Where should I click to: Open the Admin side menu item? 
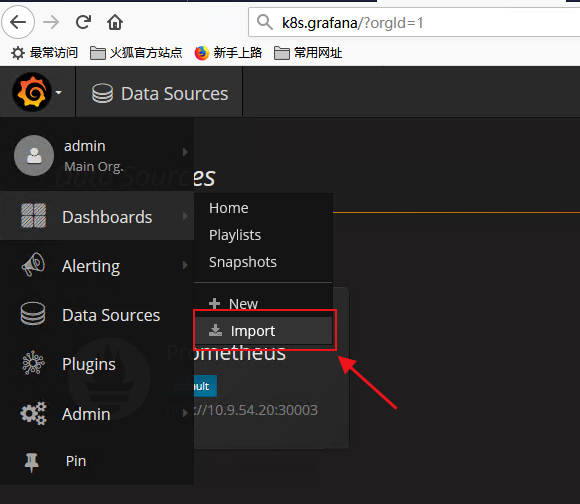97,413
